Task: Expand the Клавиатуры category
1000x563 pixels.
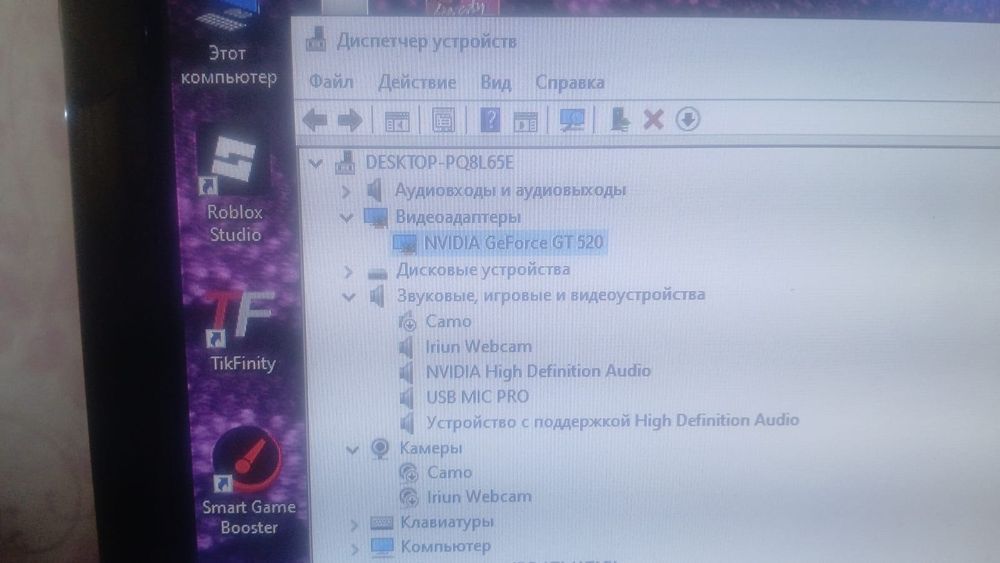Action: (x=355, y=525)
